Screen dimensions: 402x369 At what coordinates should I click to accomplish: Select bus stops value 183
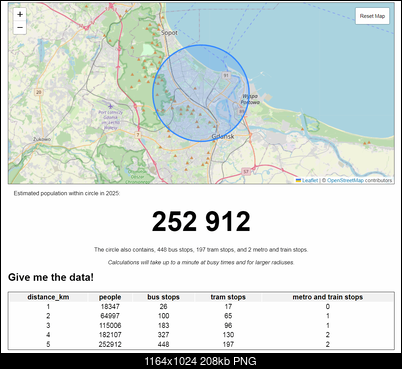click(x=163, y=325)
